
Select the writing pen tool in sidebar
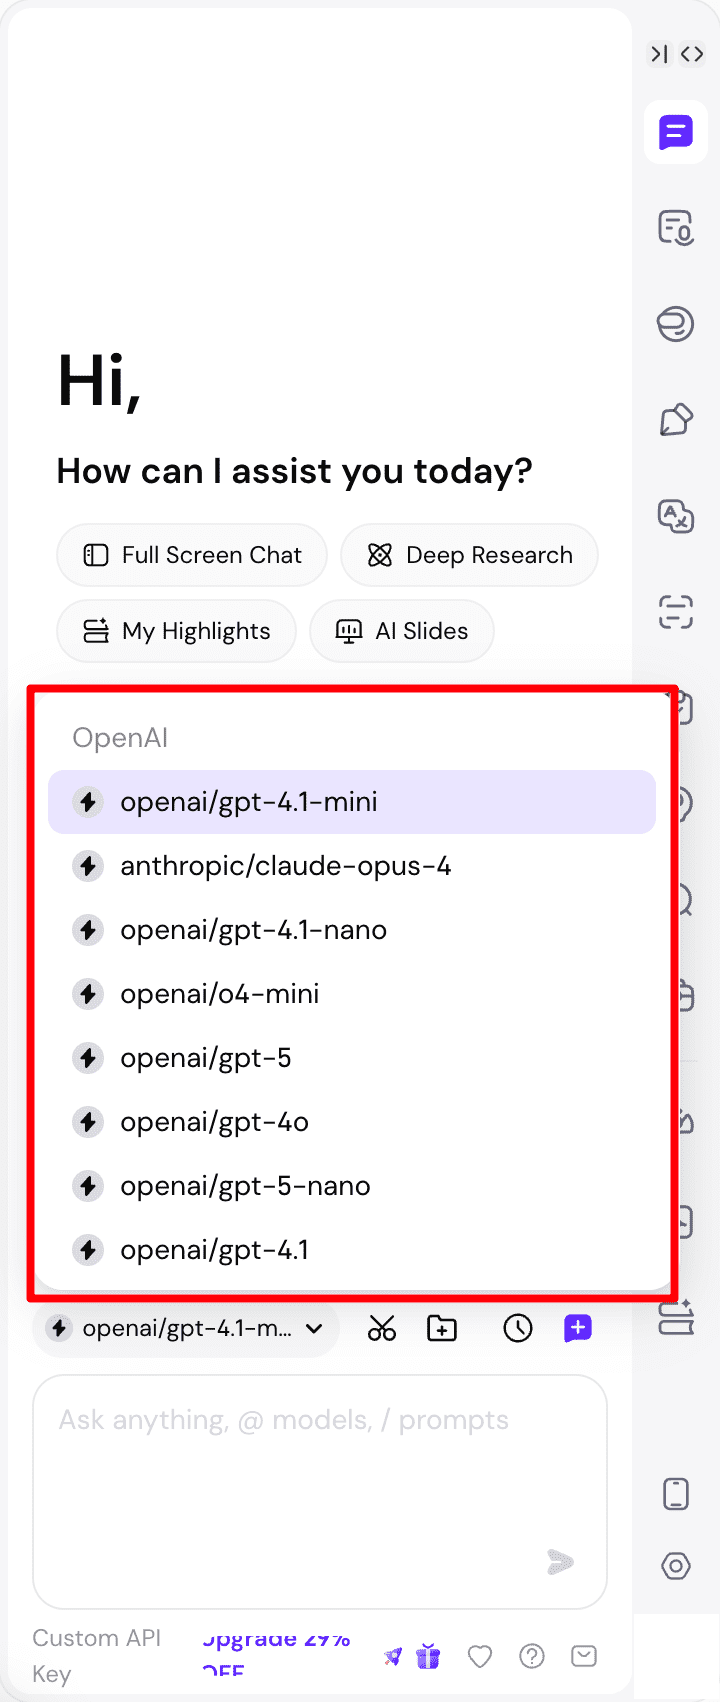676,419
